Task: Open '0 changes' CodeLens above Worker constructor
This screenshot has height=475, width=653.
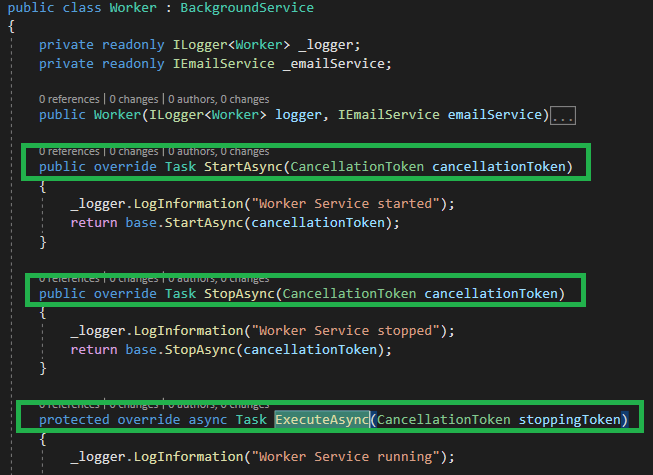Action: point(134,99)
